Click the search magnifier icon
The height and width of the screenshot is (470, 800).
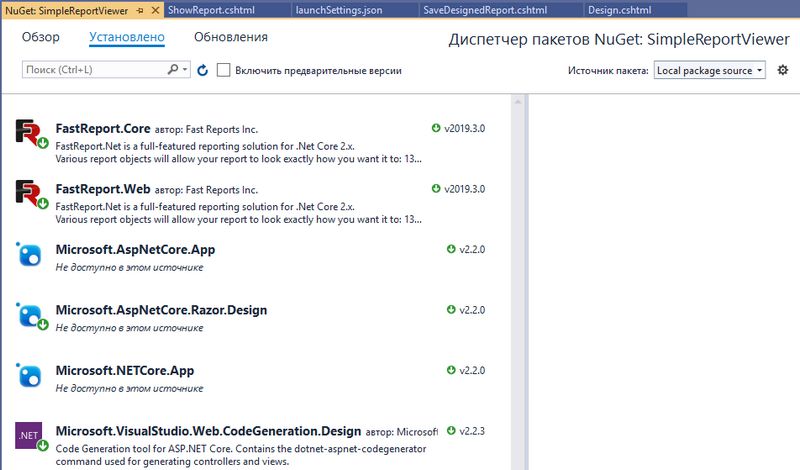pos(173,71)
